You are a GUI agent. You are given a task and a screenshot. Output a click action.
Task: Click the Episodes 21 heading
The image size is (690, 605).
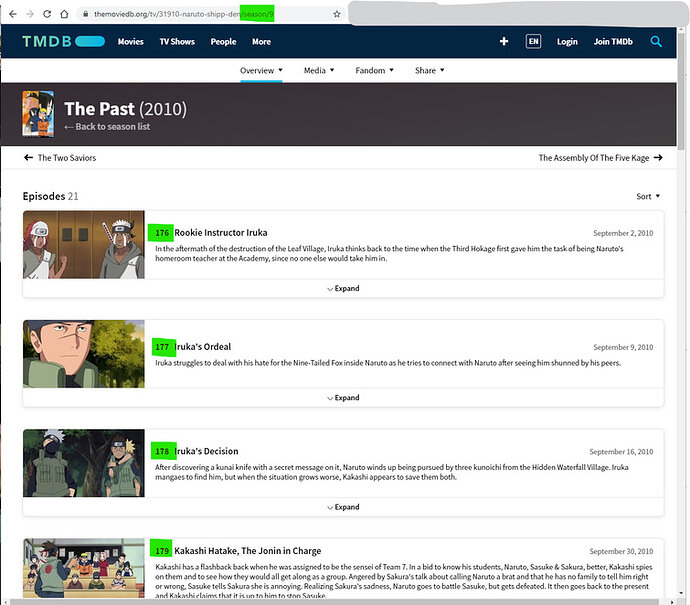51,196
